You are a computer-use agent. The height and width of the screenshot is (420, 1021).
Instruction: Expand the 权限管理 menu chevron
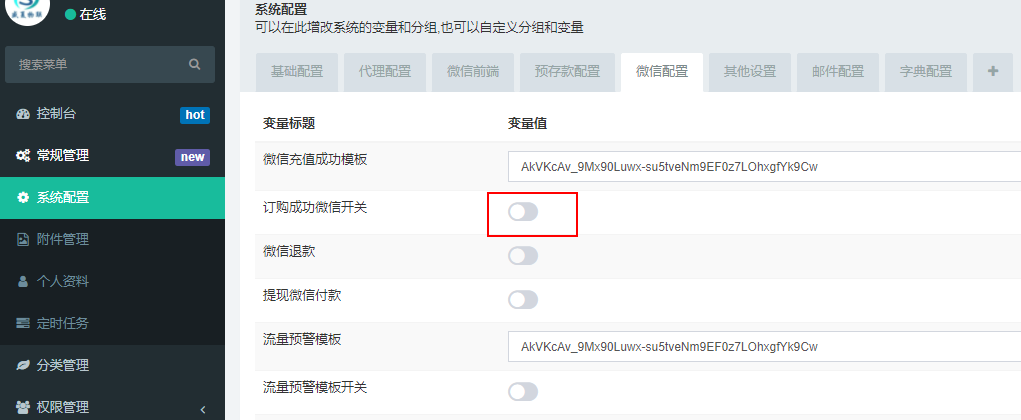[x=203, y=410]
